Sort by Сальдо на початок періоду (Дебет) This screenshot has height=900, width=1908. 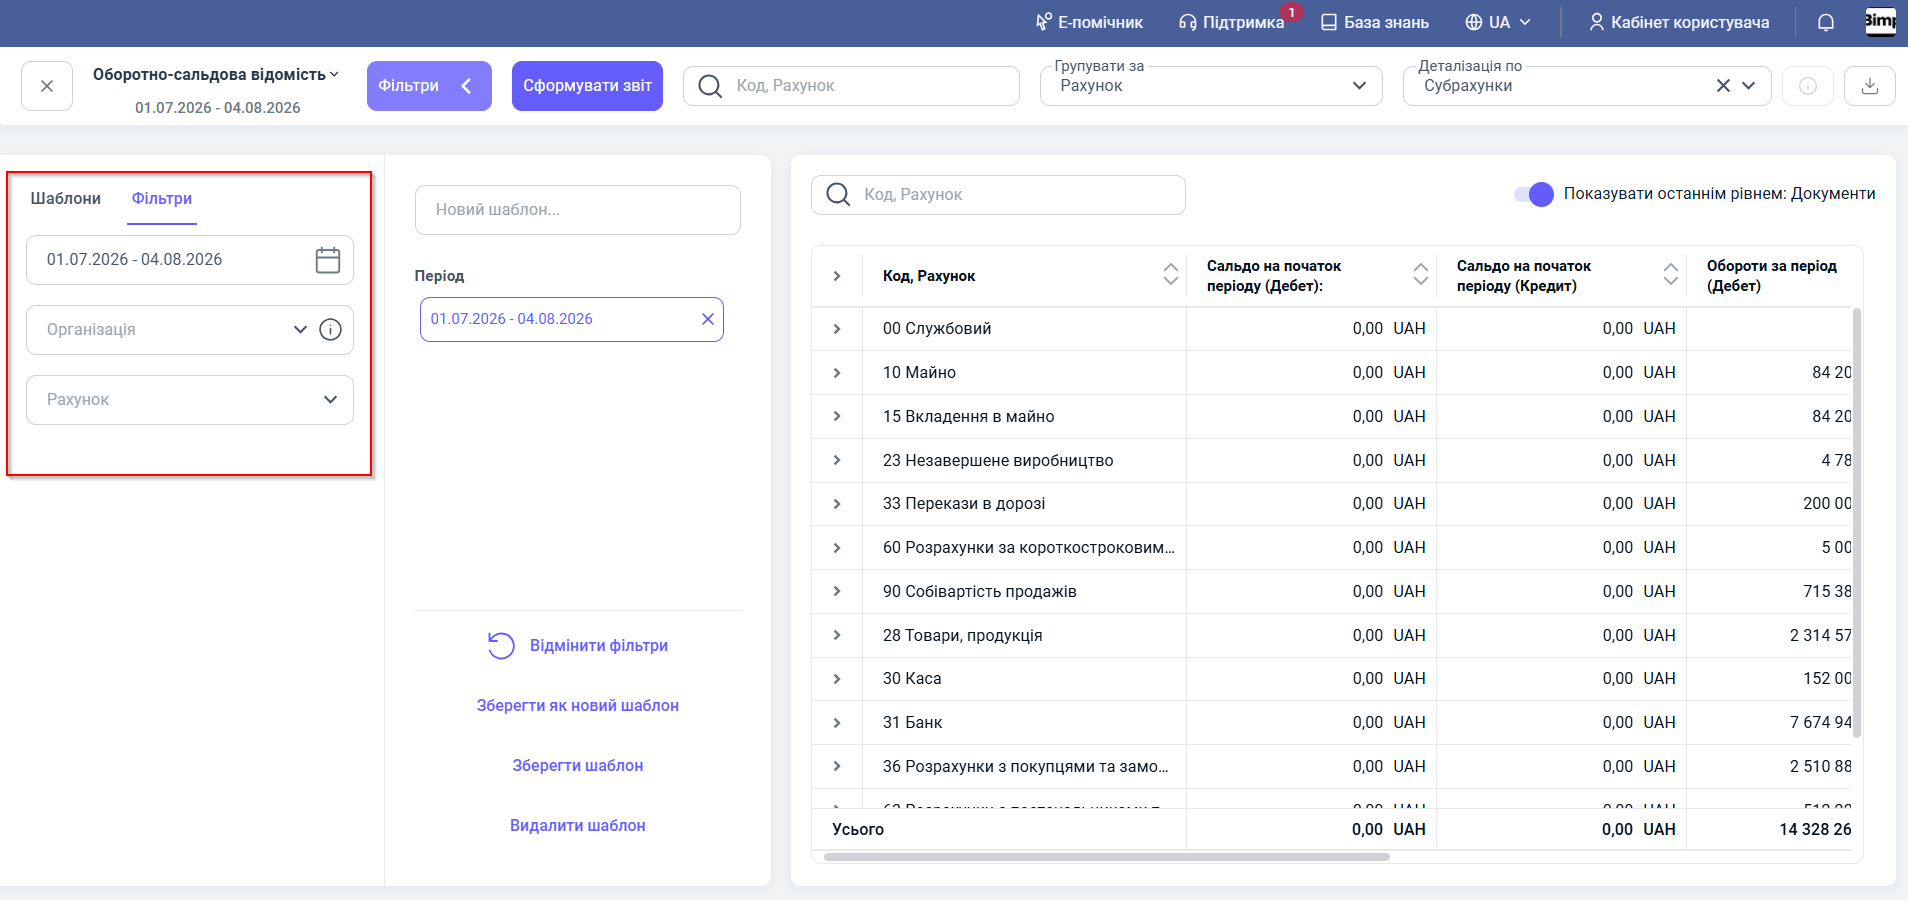pos(1420,274)
